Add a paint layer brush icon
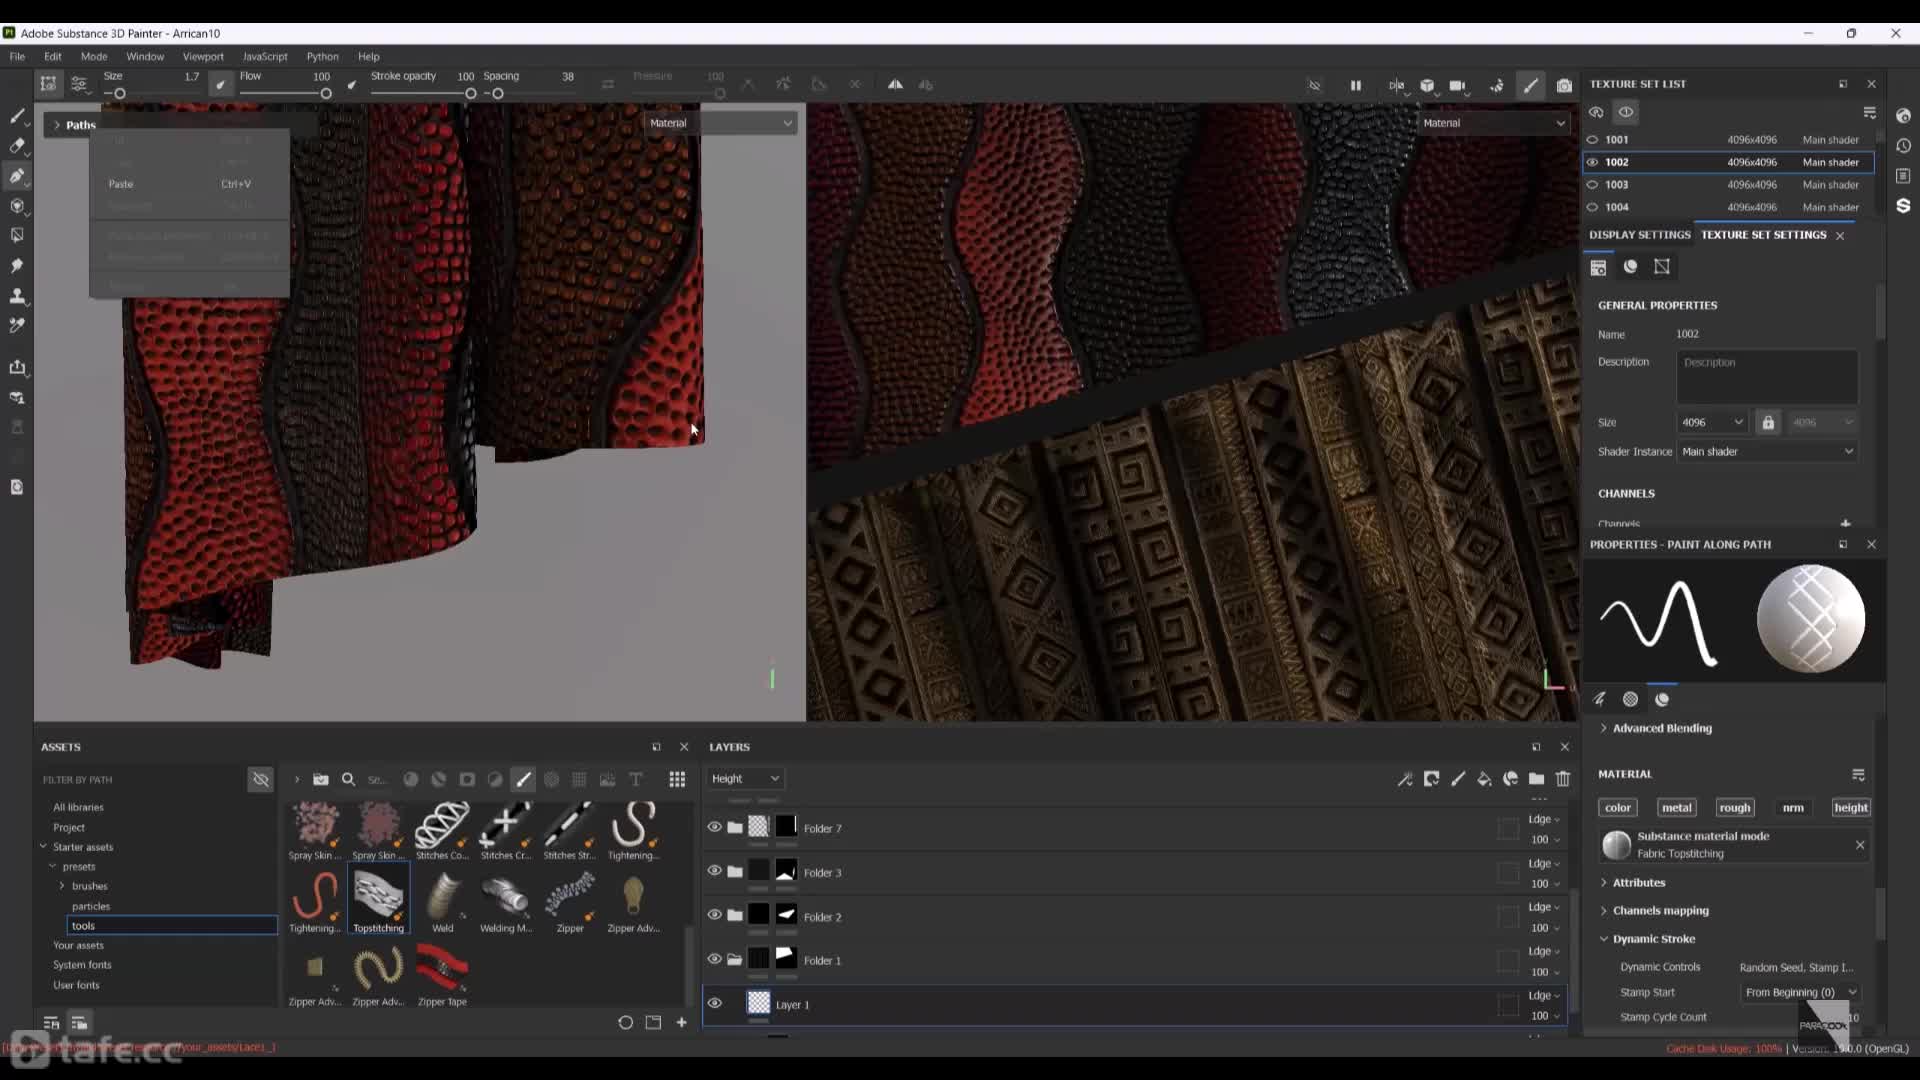1920x1080 pixels. (1458, 779)
